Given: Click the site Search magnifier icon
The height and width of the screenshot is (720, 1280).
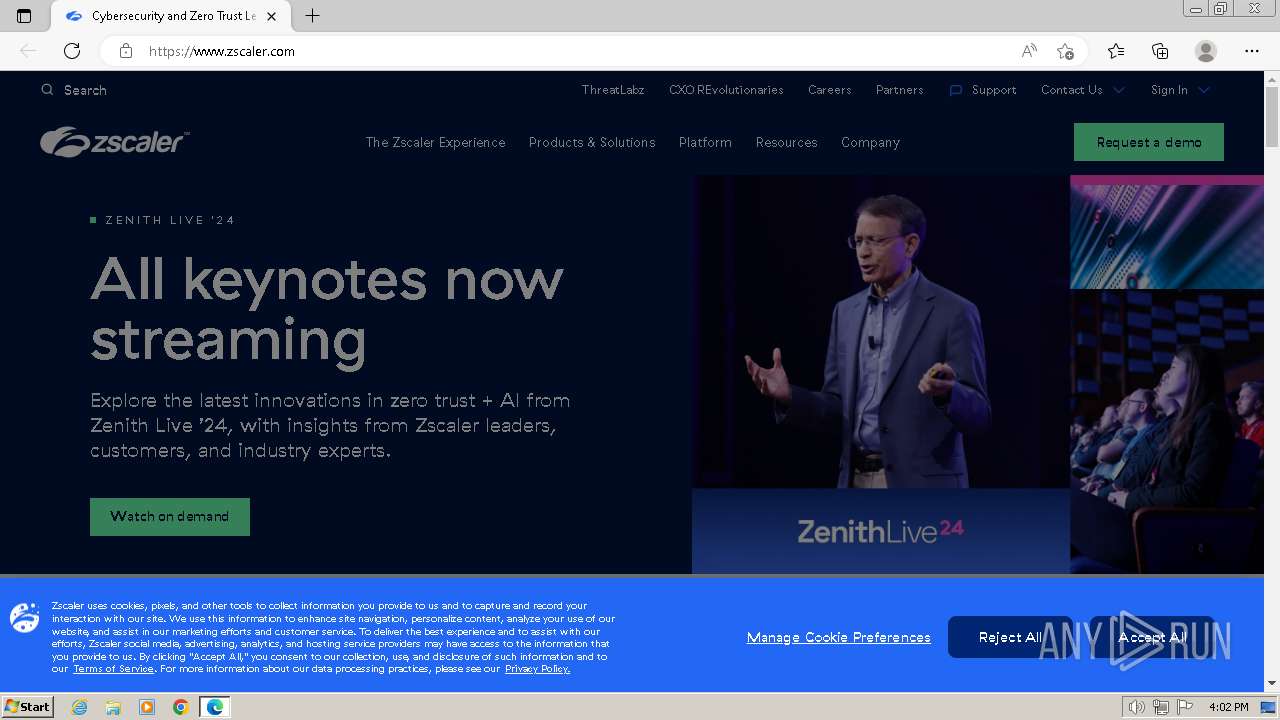Looking at the screenshot, I should click(47, 90).
